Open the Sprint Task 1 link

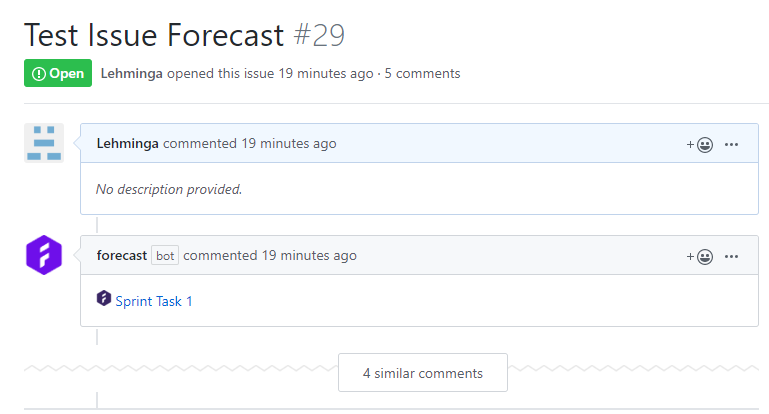154,301
